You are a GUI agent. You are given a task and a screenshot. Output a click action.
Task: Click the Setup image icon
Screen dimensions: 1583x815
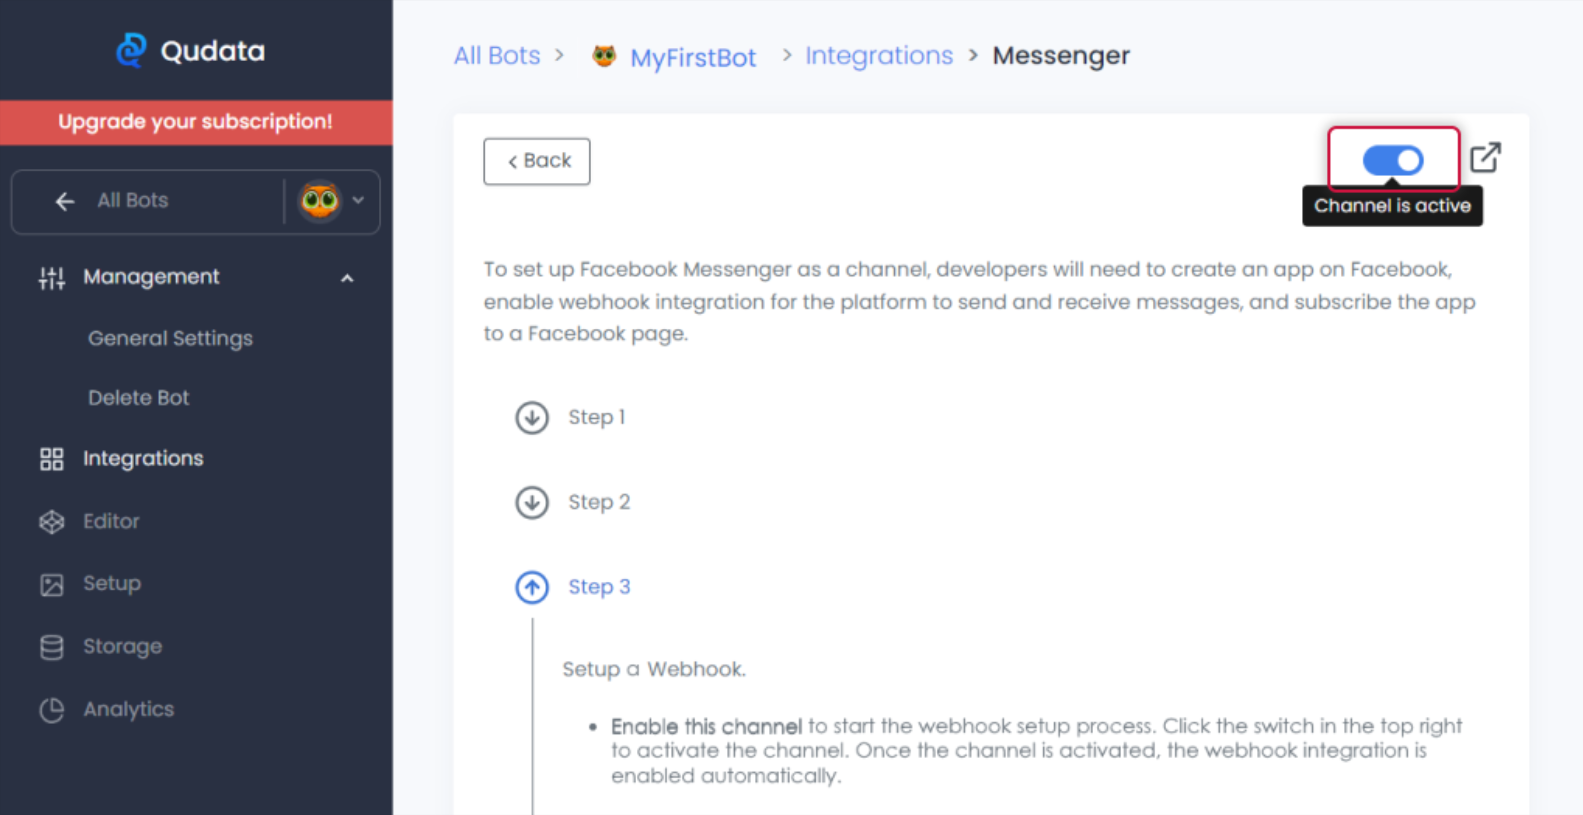point(51,584)
